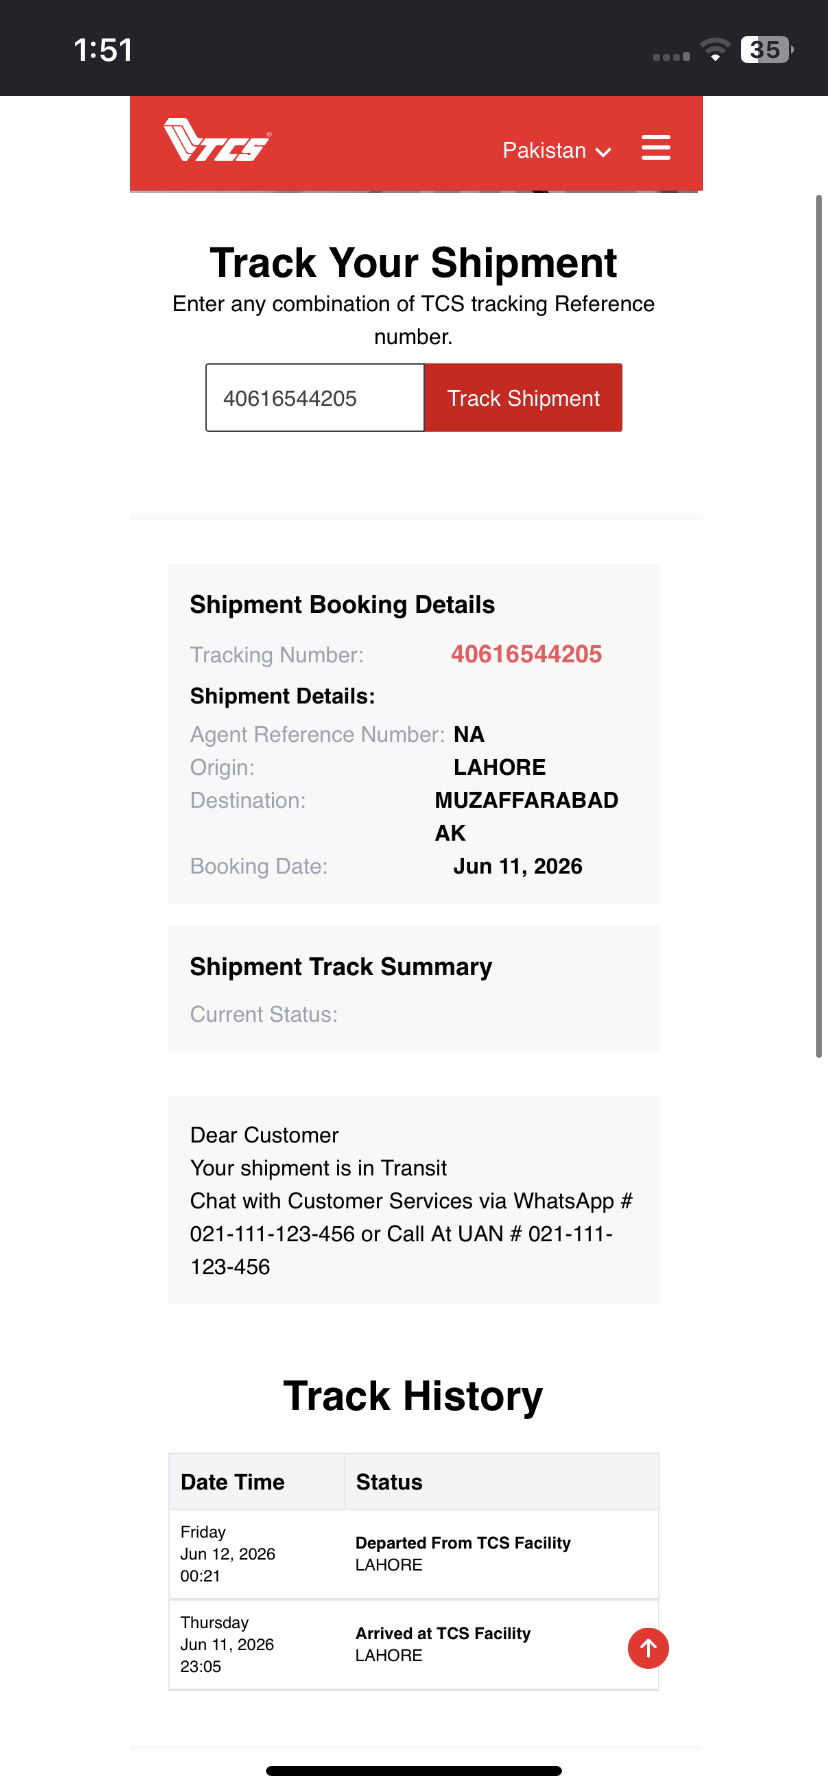Tap the Wi-Fi status icon

[x=715, y=49]
